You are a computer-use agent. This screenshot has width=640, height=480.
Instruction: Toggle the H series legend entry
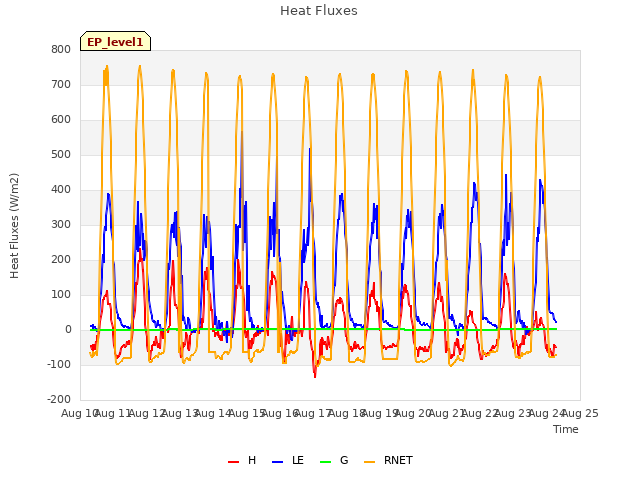(x=242, y=460)
